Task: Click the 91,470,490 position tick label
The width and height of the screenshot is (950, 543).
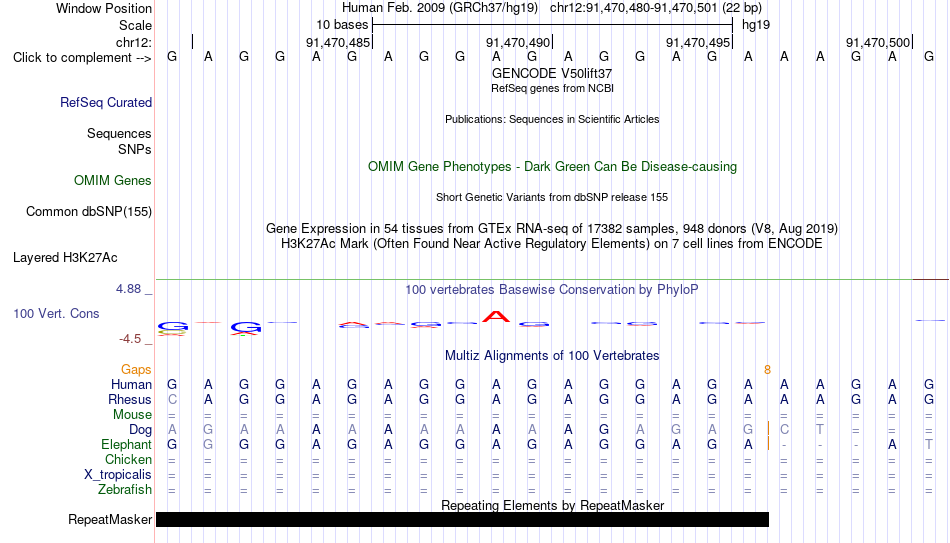Action: point(518,42)
